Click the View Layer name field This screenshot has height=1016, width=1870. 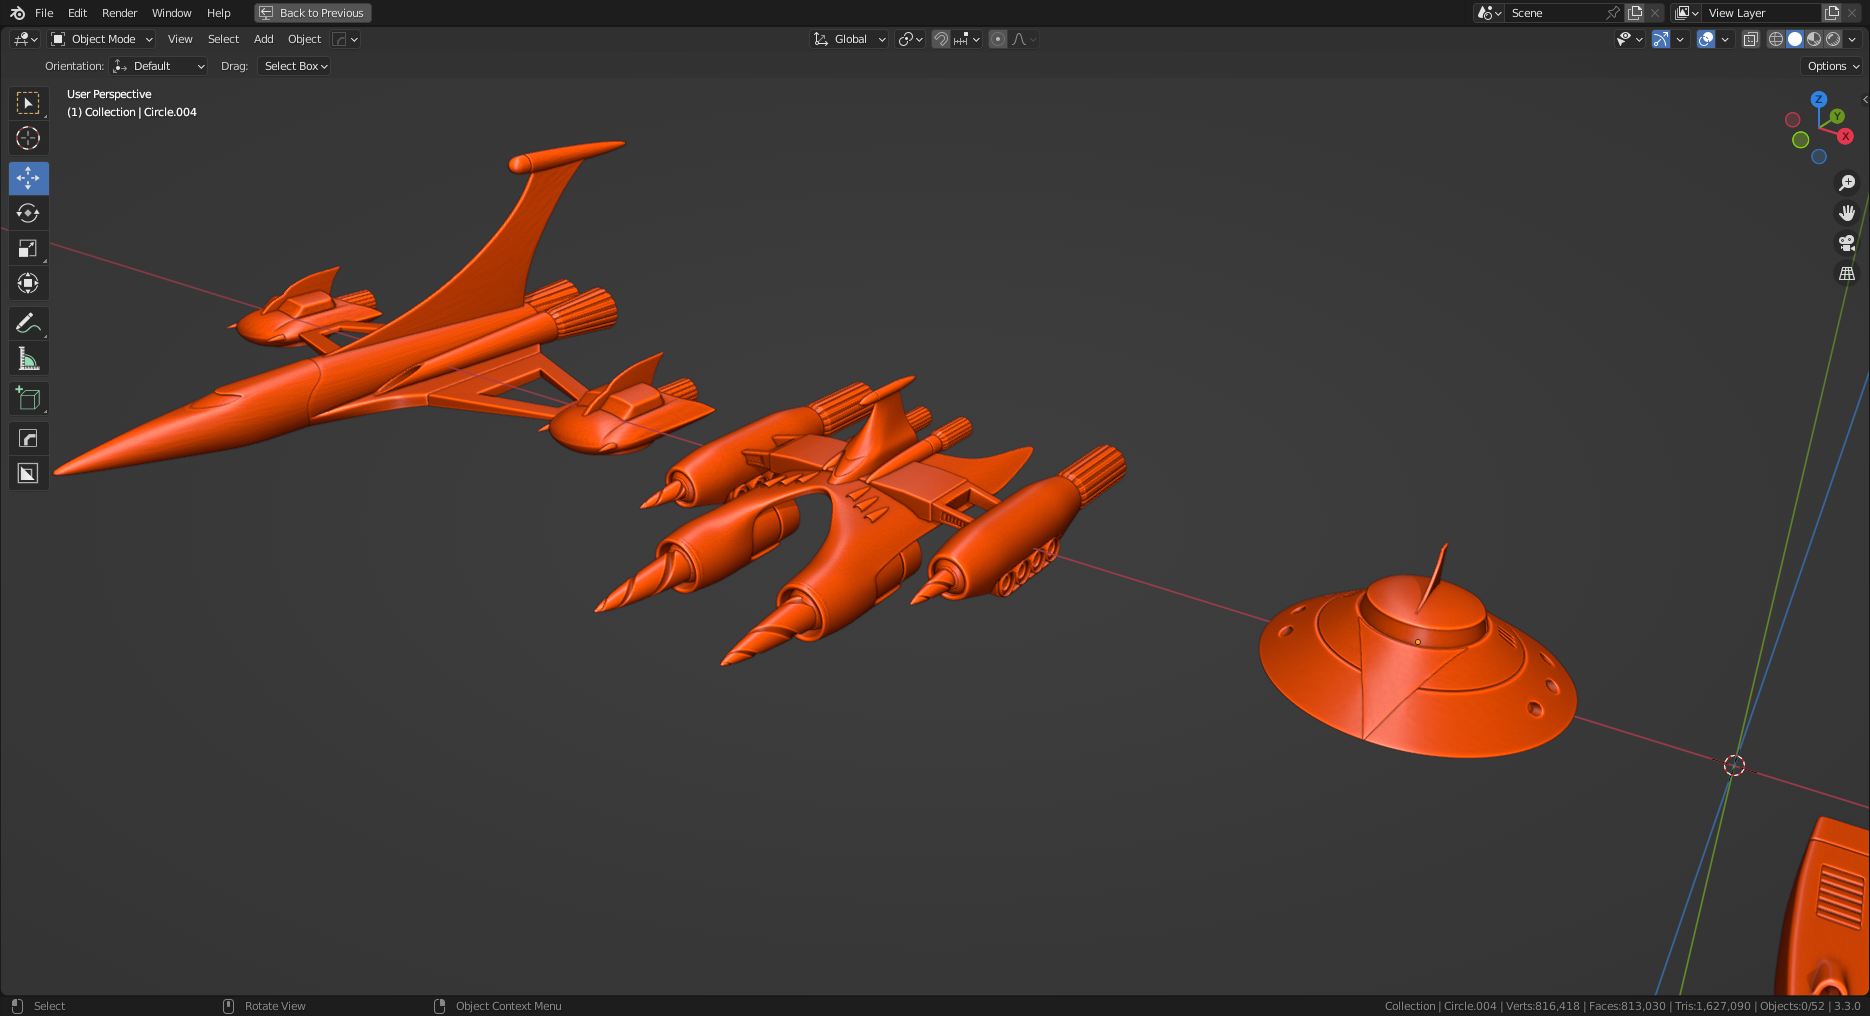[x=1762, y=13]
